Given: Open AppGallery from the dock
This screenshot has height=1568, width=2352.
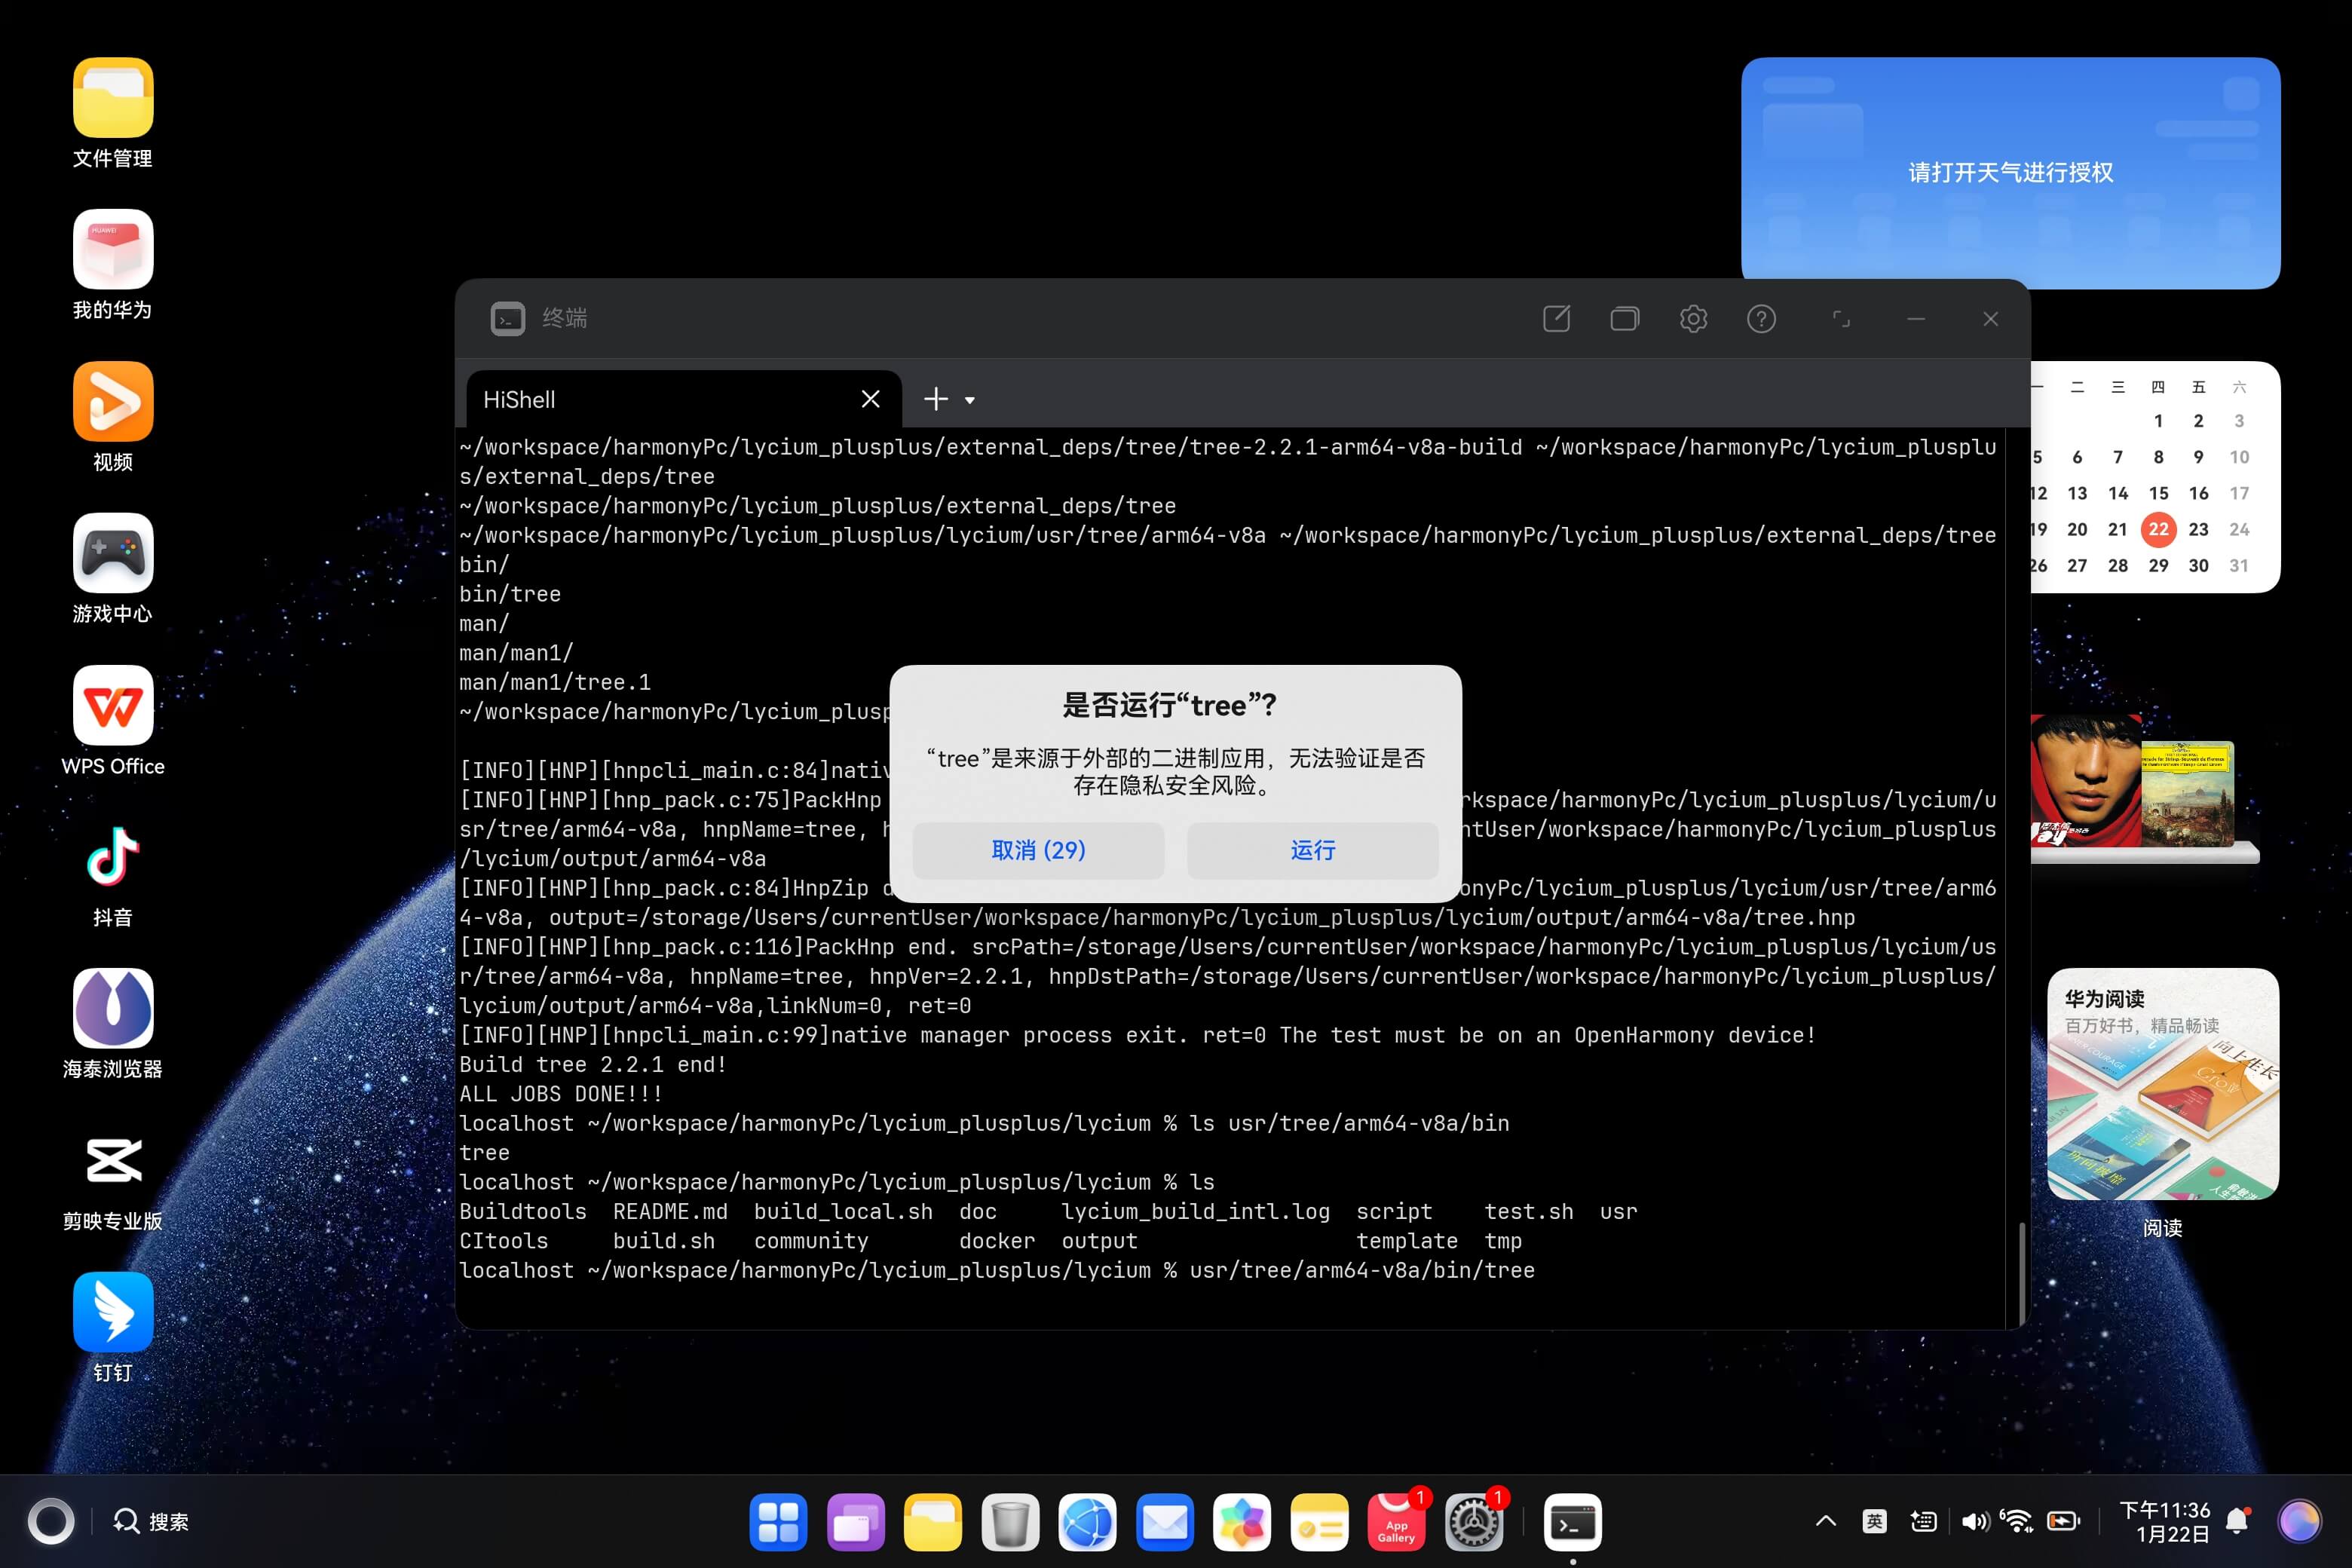Looking at the screenshot, I should (x=1396, y=1522).
